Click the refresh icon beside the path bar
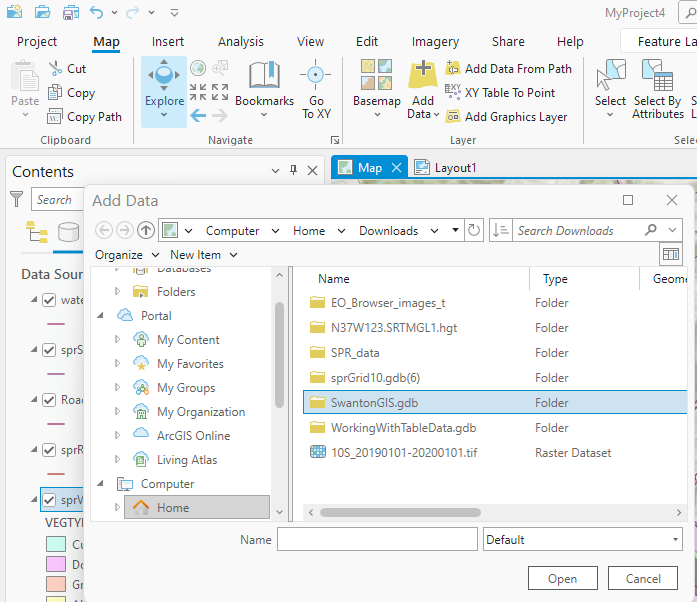This screenshot has width=697, height=602. coord(474,230)
